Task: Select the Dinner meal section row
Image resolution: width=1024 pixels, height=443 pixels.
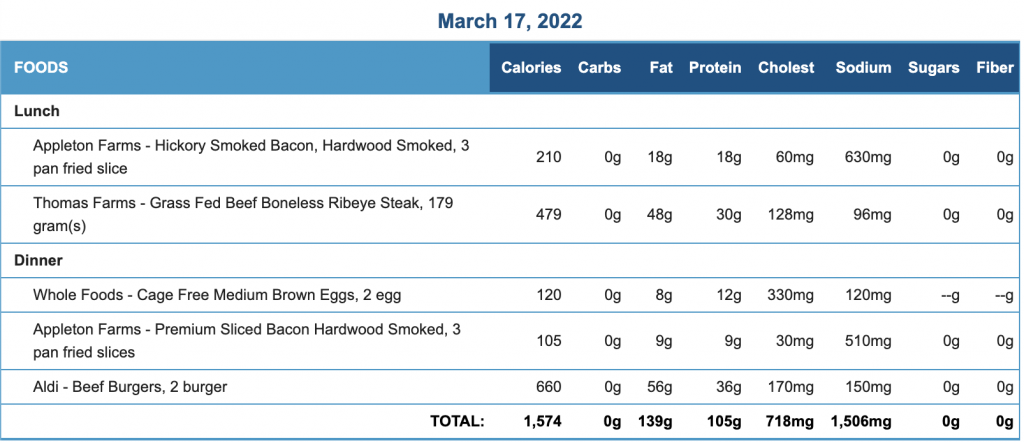Action: (510, 261)
